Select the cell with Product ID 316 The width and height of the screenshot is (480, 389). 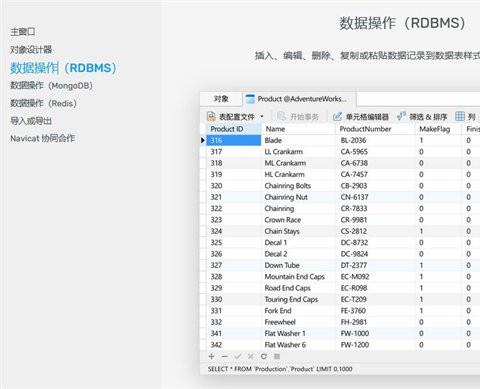pyautogui.click(x=233, y=140)
